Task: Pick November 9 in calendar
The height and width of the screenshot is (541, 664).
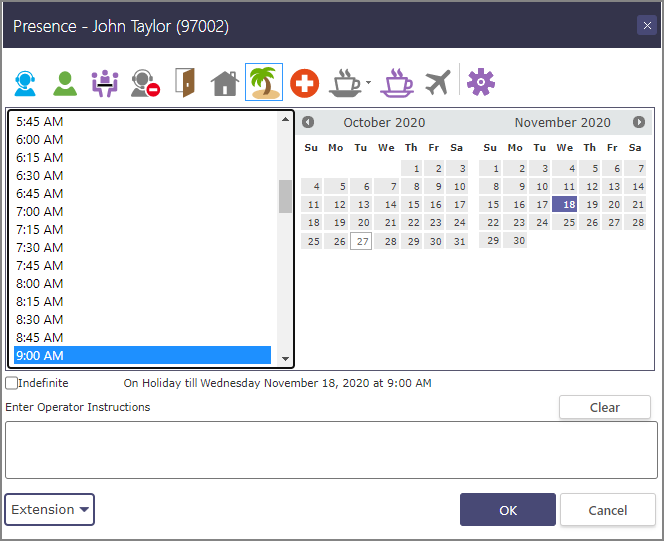Action: [515, 186]
